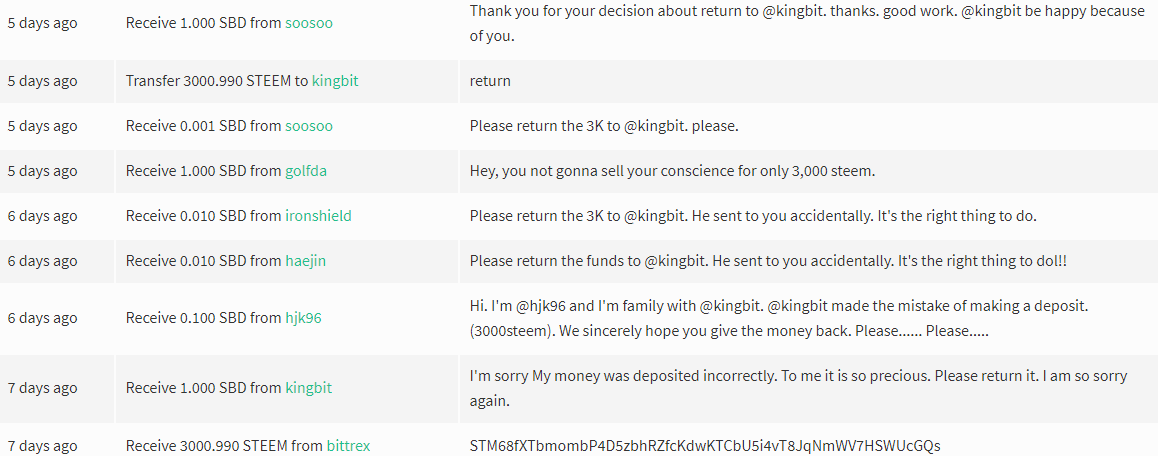The height and width of the screenshot is (456, 1158).
Task: Click kingbit link in the 7 days ago row
Action: (308, 388)
